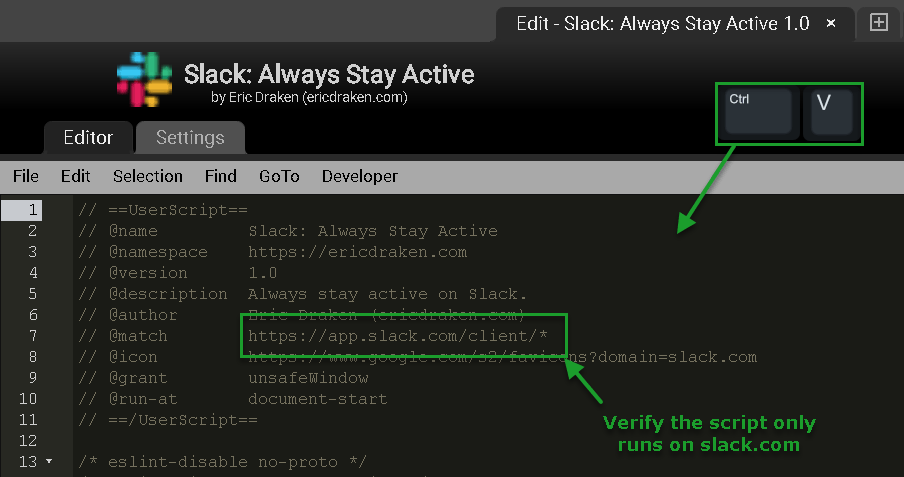Open new tab with plus icon

pyautogui.click(x=879, y=22)
